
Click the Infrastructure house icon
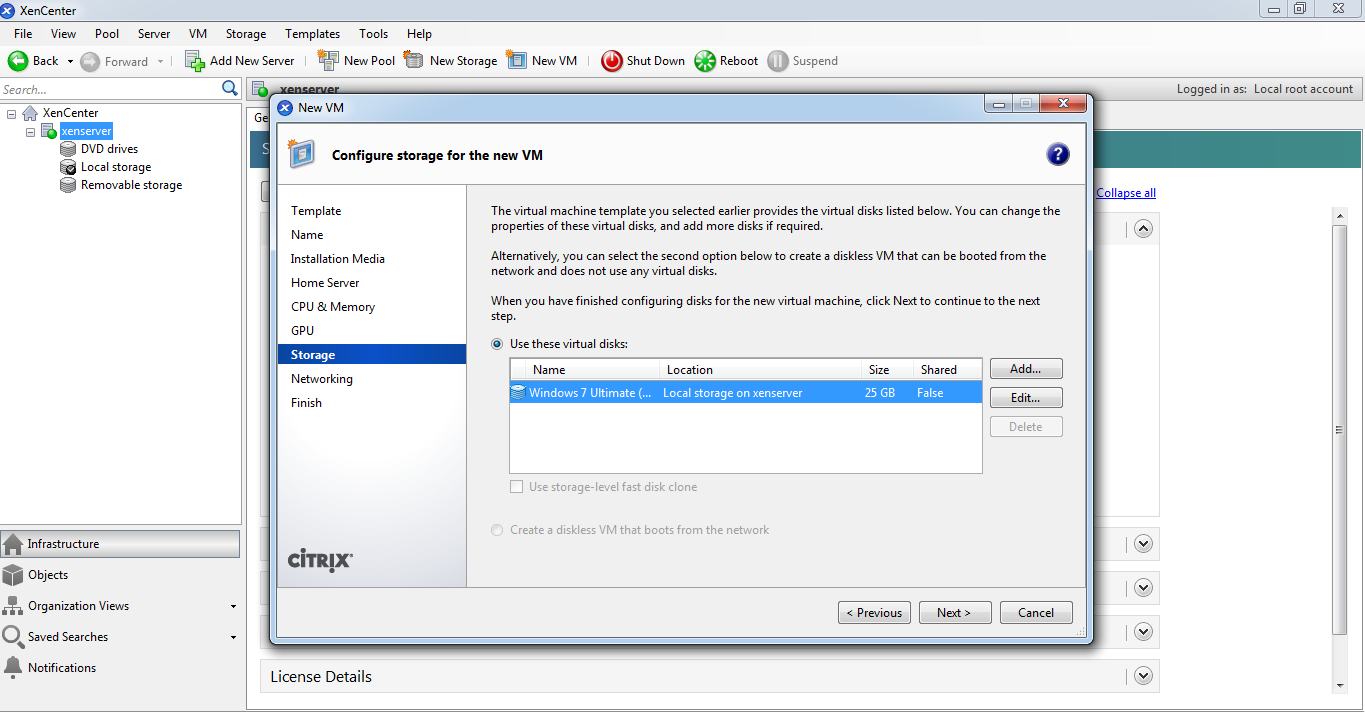pos(13,544)
